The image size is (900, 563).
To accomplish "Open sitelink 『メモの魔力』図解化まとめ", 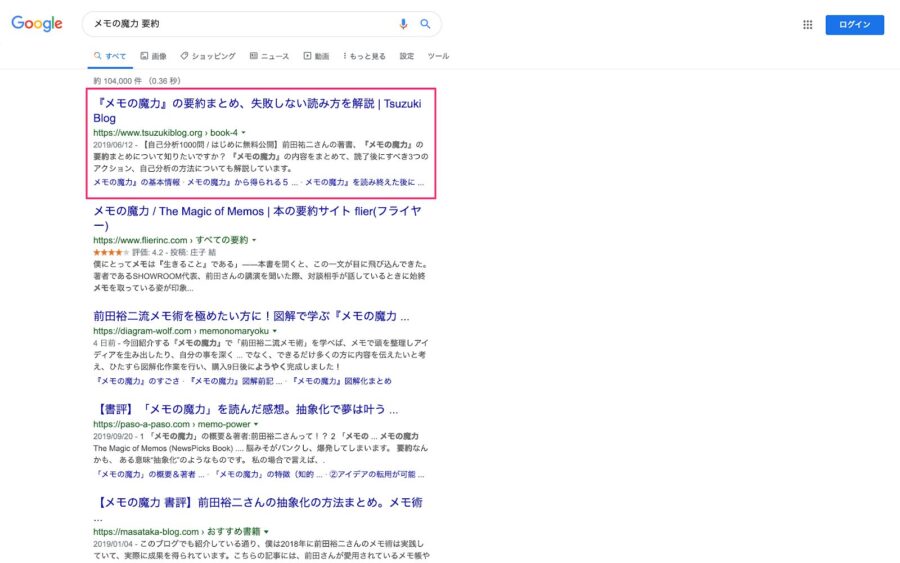I will coord(341,380).
